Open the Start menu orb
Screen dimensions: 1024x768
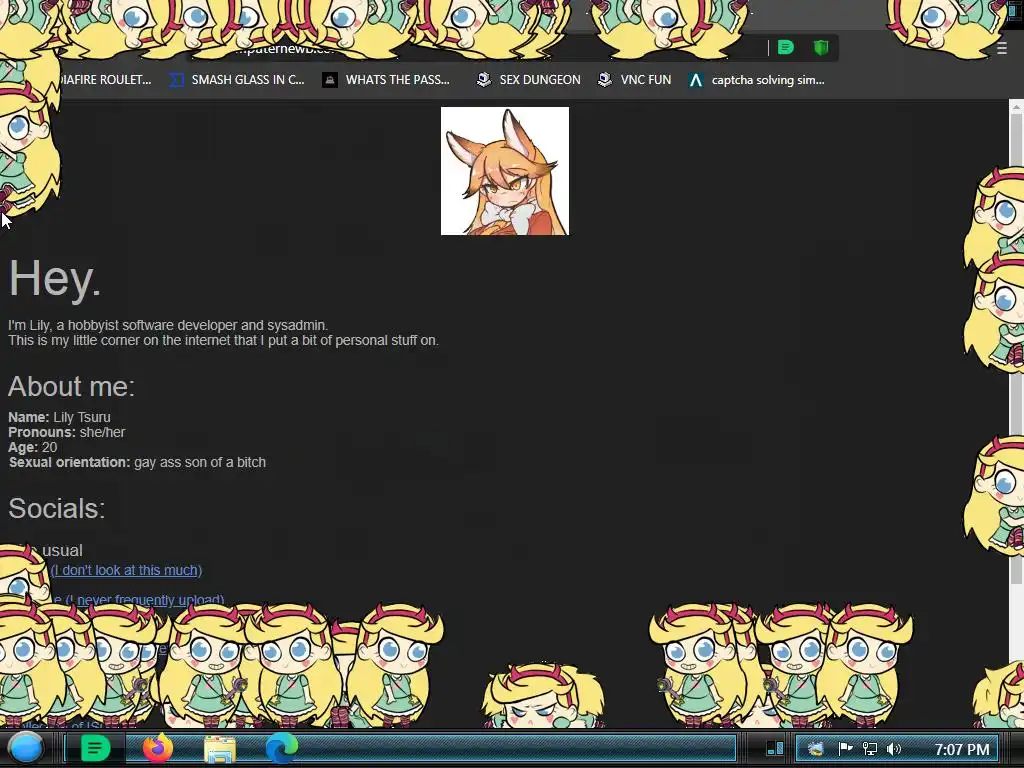[25, 748]
